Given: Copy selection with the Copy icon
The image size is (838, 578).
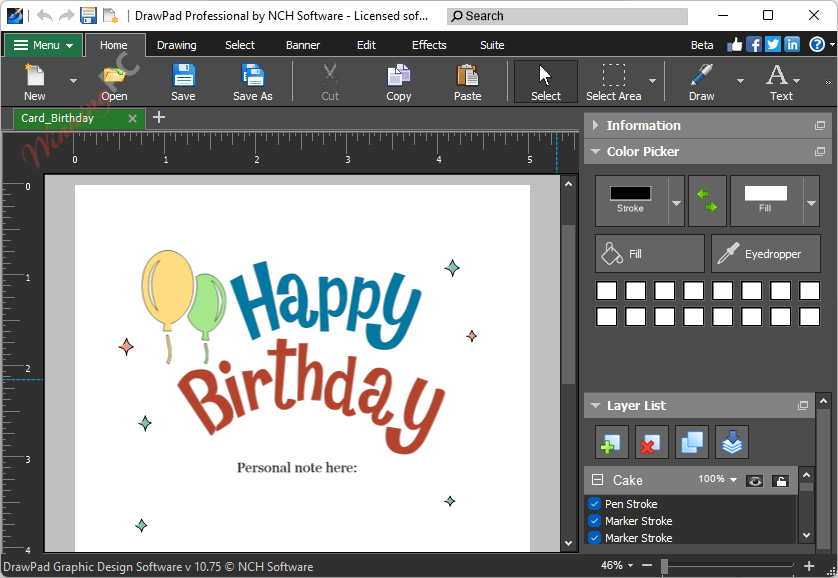Looking at the screenshot, I should (399, 82).
